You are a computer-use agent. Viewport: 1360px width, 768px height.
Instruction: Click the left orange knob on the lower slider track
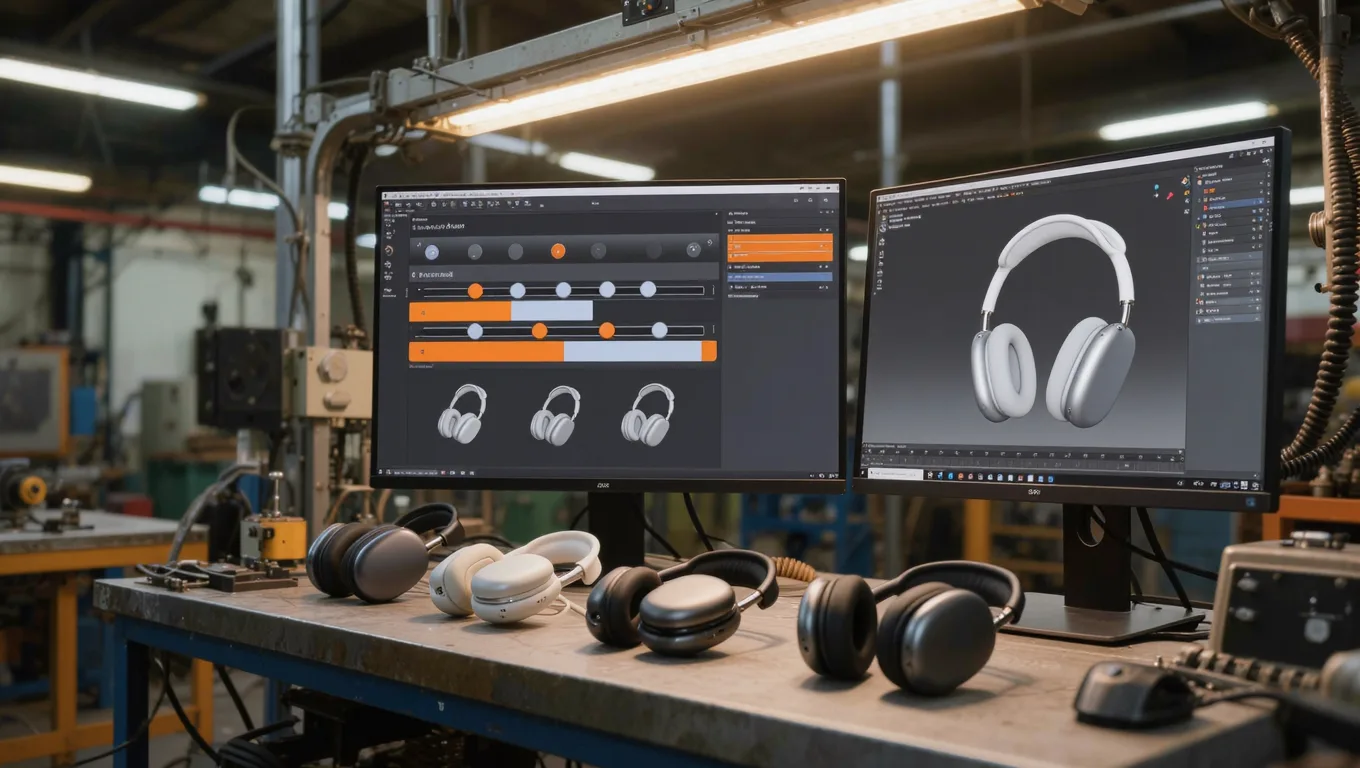pyautogui.click(x=539, y=331)
